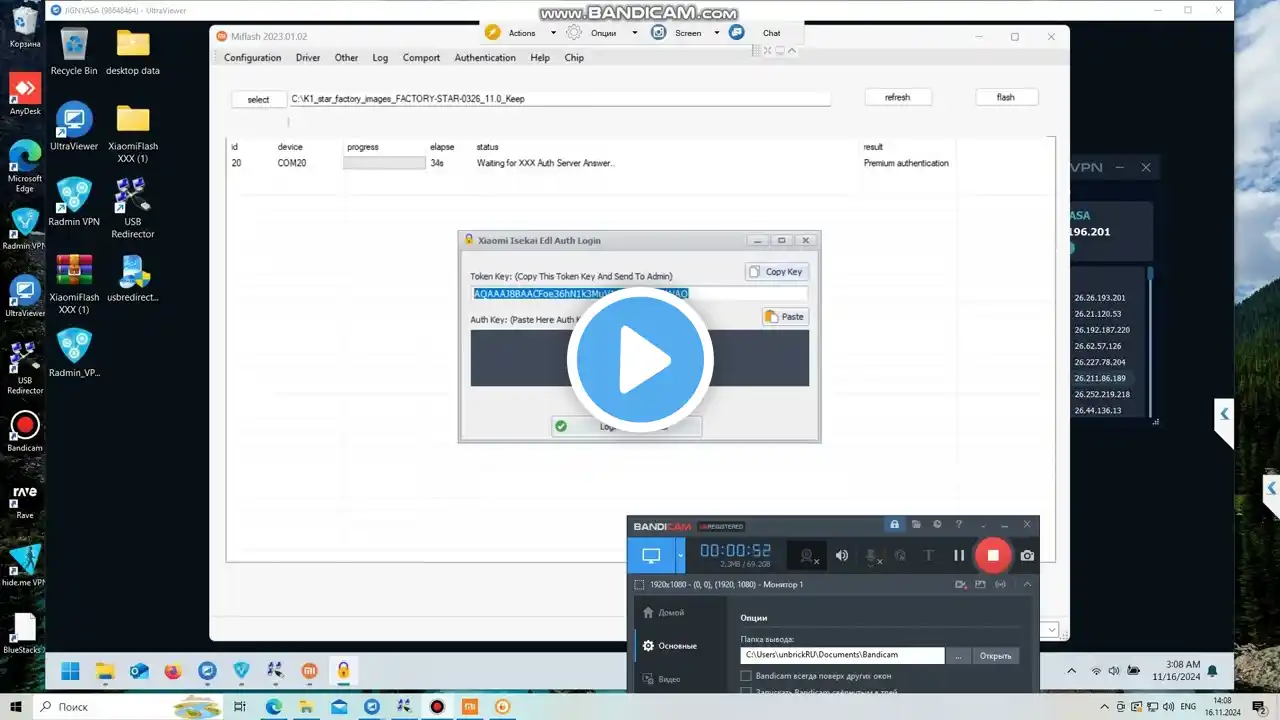Select Bandicam screen recording mode monitor button

(651, 555)
